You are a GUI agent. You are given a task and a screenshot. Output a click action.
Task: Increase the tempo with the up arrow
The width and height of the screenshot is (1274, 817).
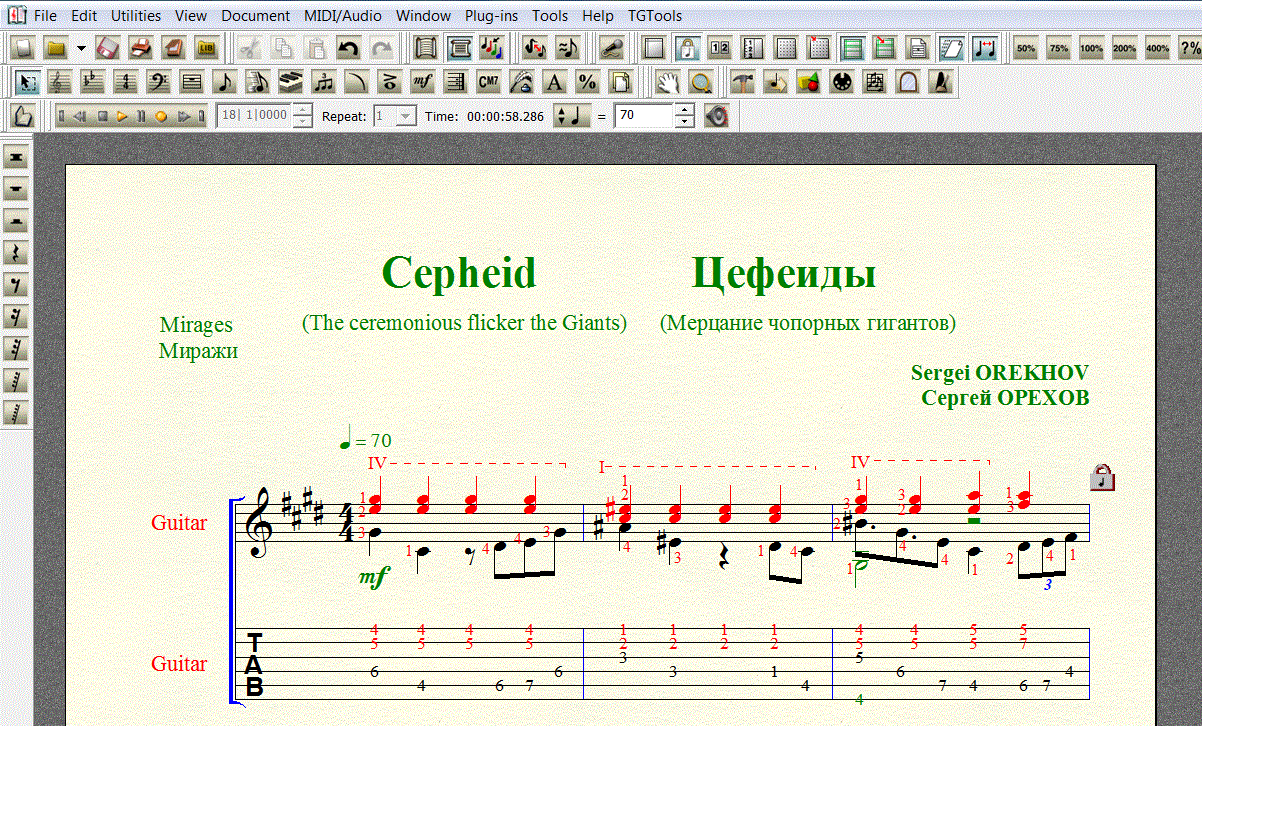click(684, 110)
